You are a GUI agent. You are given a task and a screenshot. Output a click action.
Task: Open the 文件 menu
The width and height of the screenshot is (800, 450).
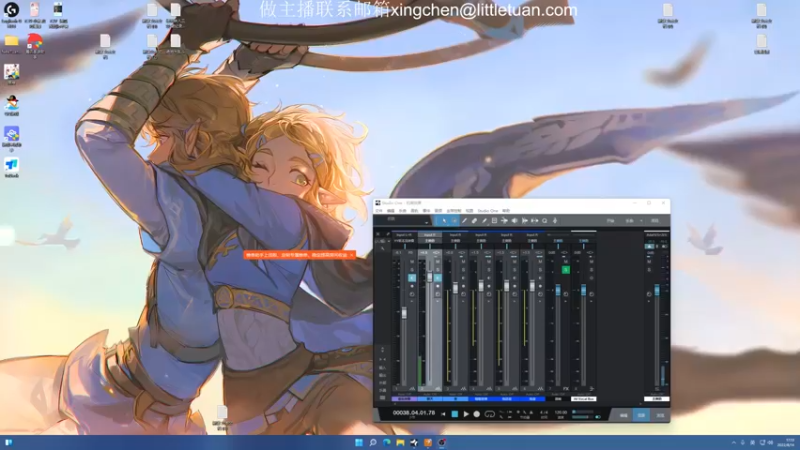[379, 211]
